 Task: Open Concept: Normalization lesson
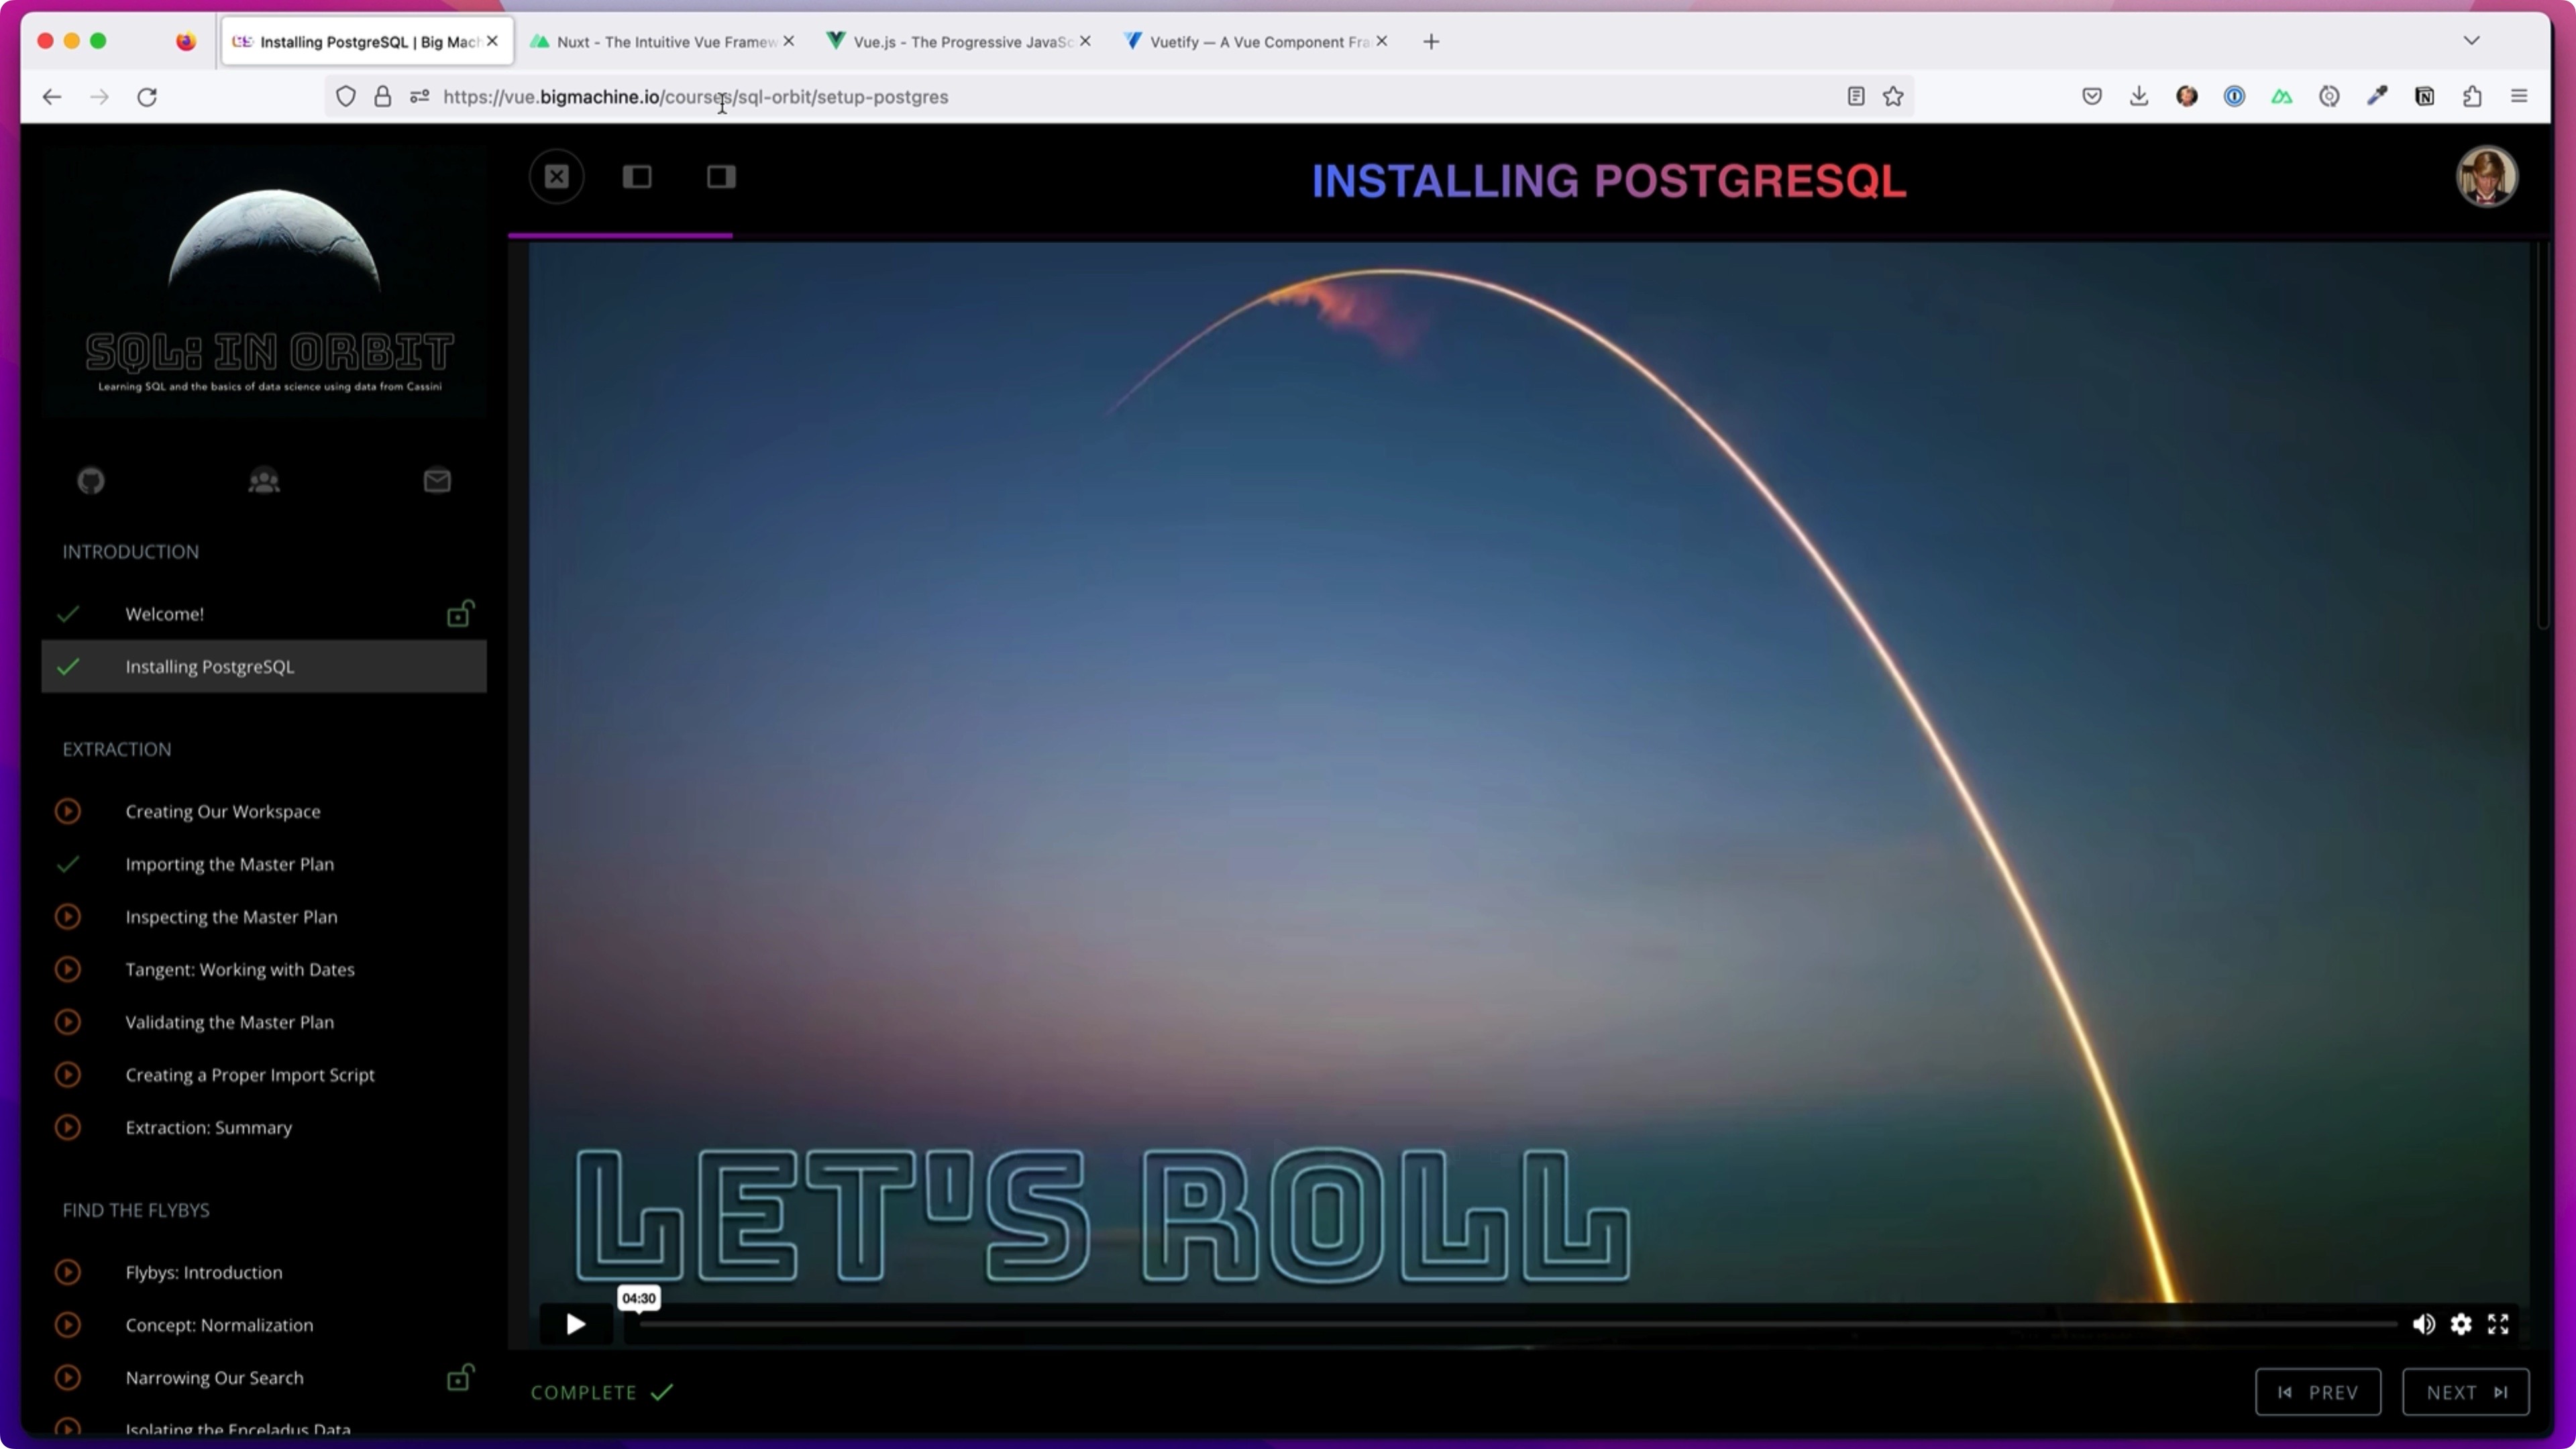tap(264, 1325)
